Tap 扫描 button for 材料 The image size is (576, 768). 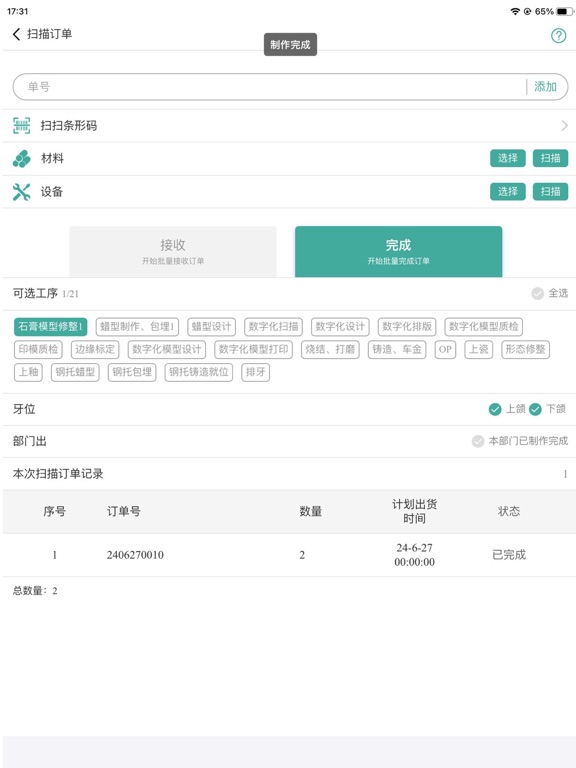pos(551,158)
